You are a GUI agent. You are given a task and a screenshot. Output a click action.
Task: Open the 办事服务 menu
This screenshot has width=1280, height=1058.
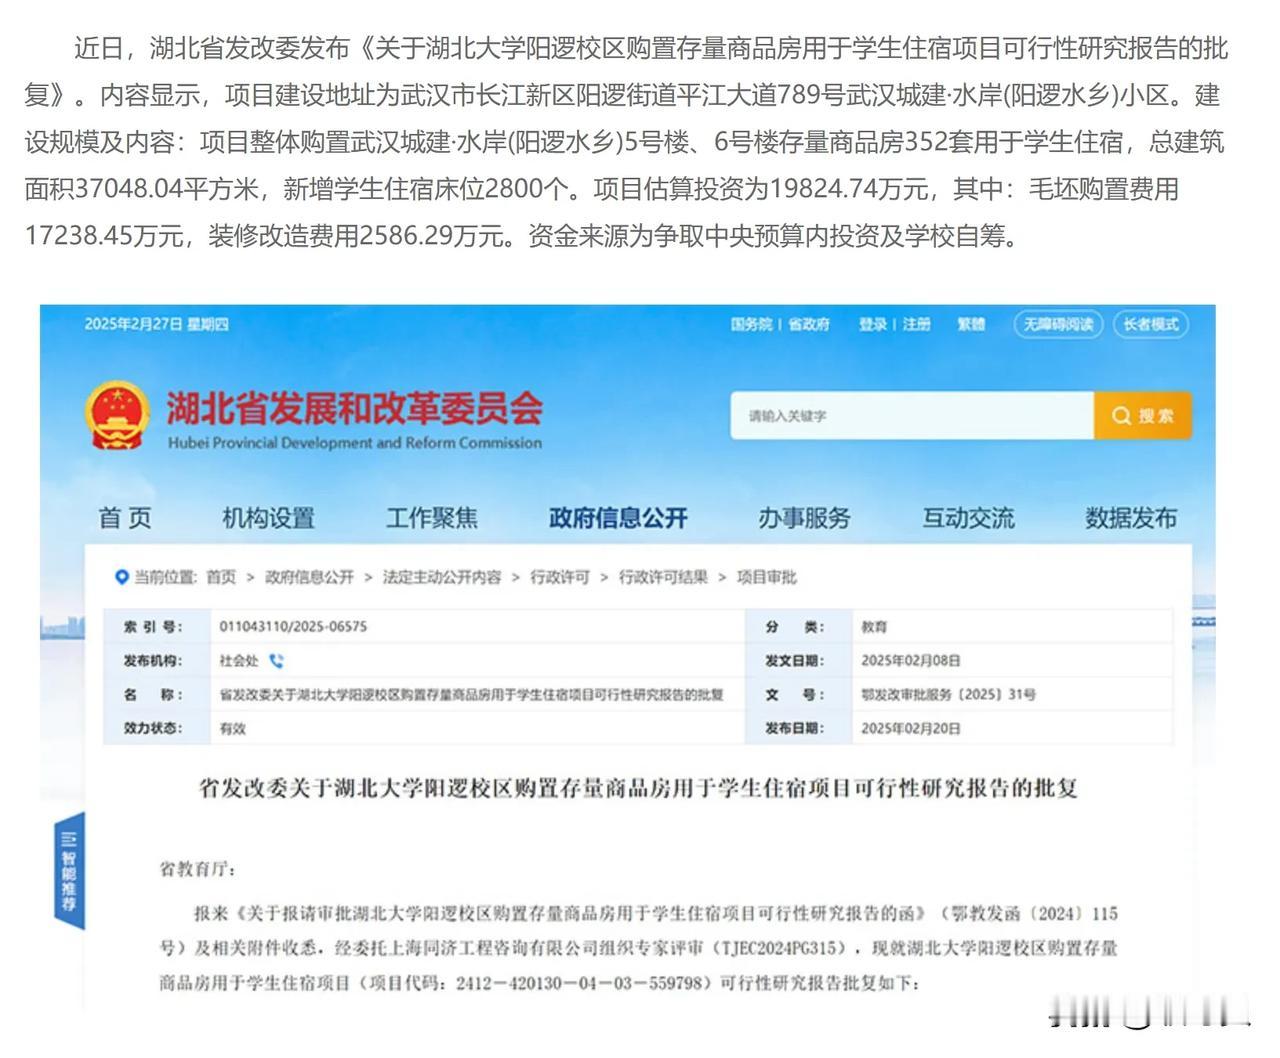pyautogui.click(x=804, y=518)
